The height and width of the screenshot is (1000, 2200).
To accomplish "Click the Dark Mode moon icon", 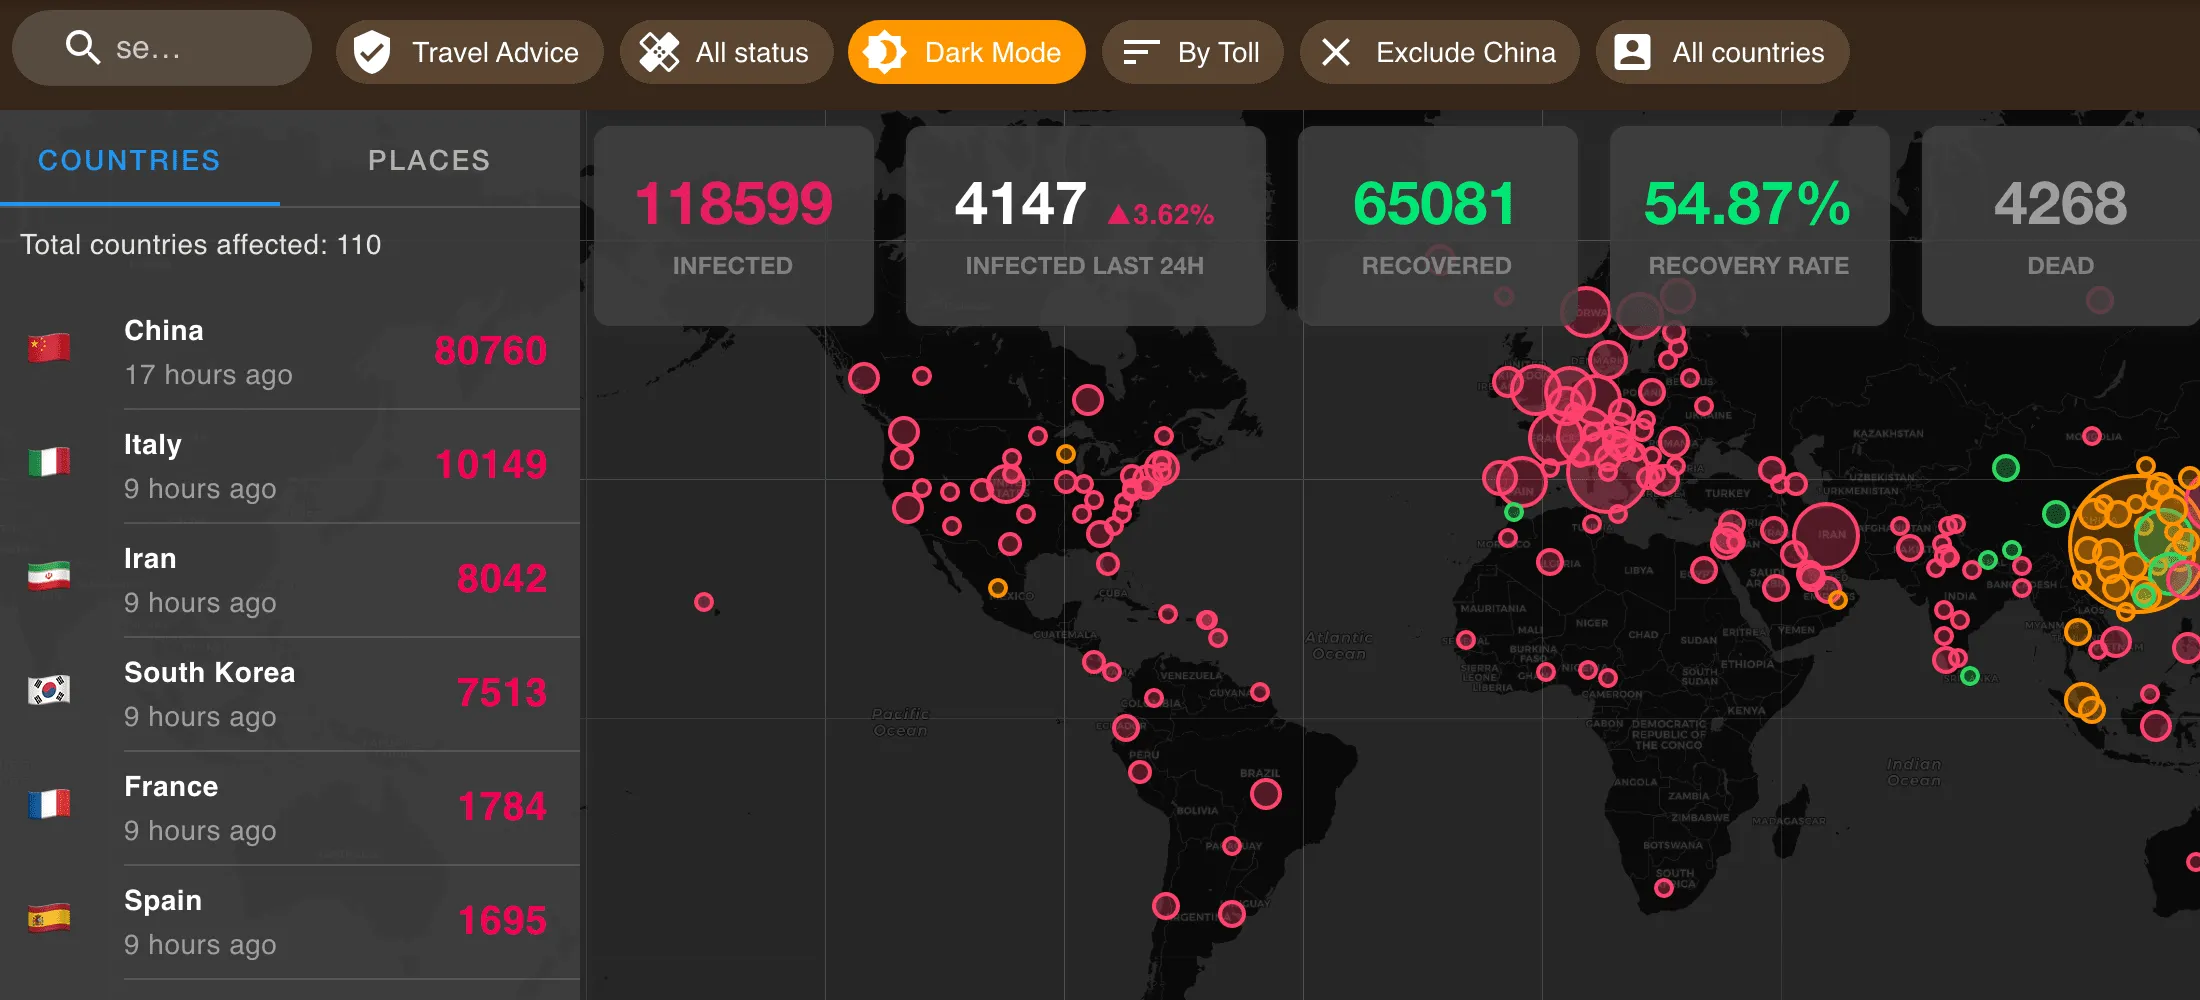I will [888, 51].
